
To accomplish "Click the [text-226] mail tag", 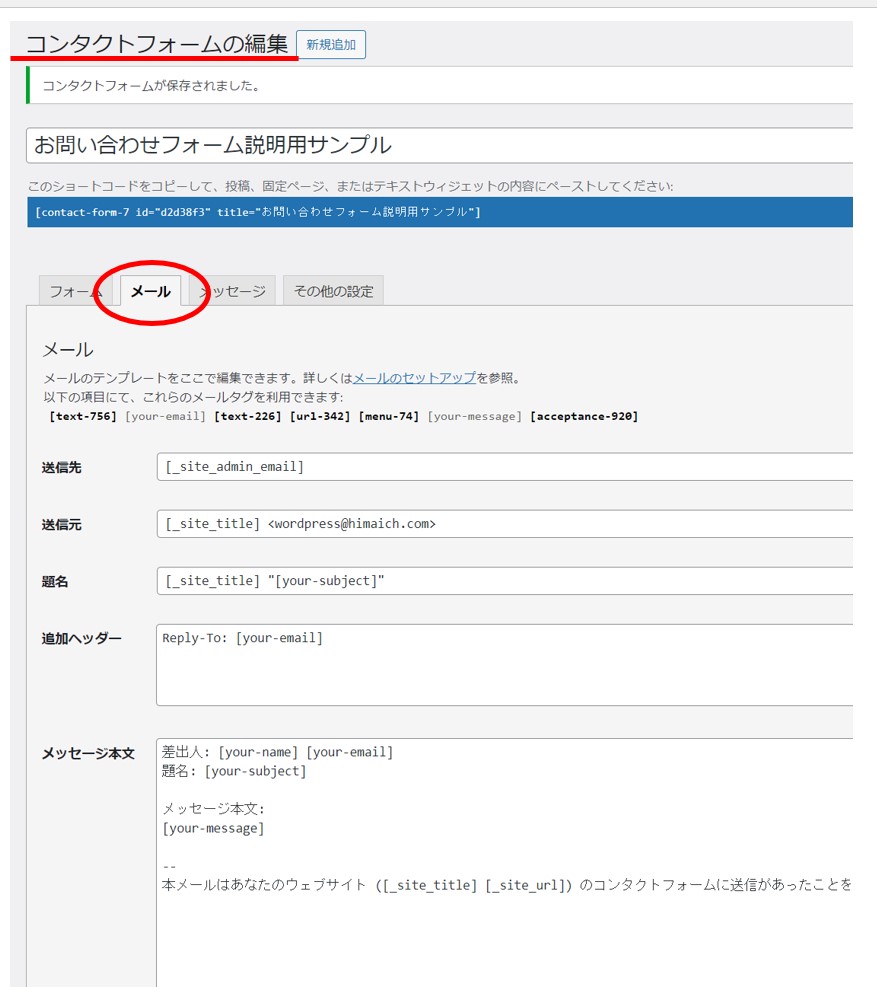I will (x=248, y=416).
